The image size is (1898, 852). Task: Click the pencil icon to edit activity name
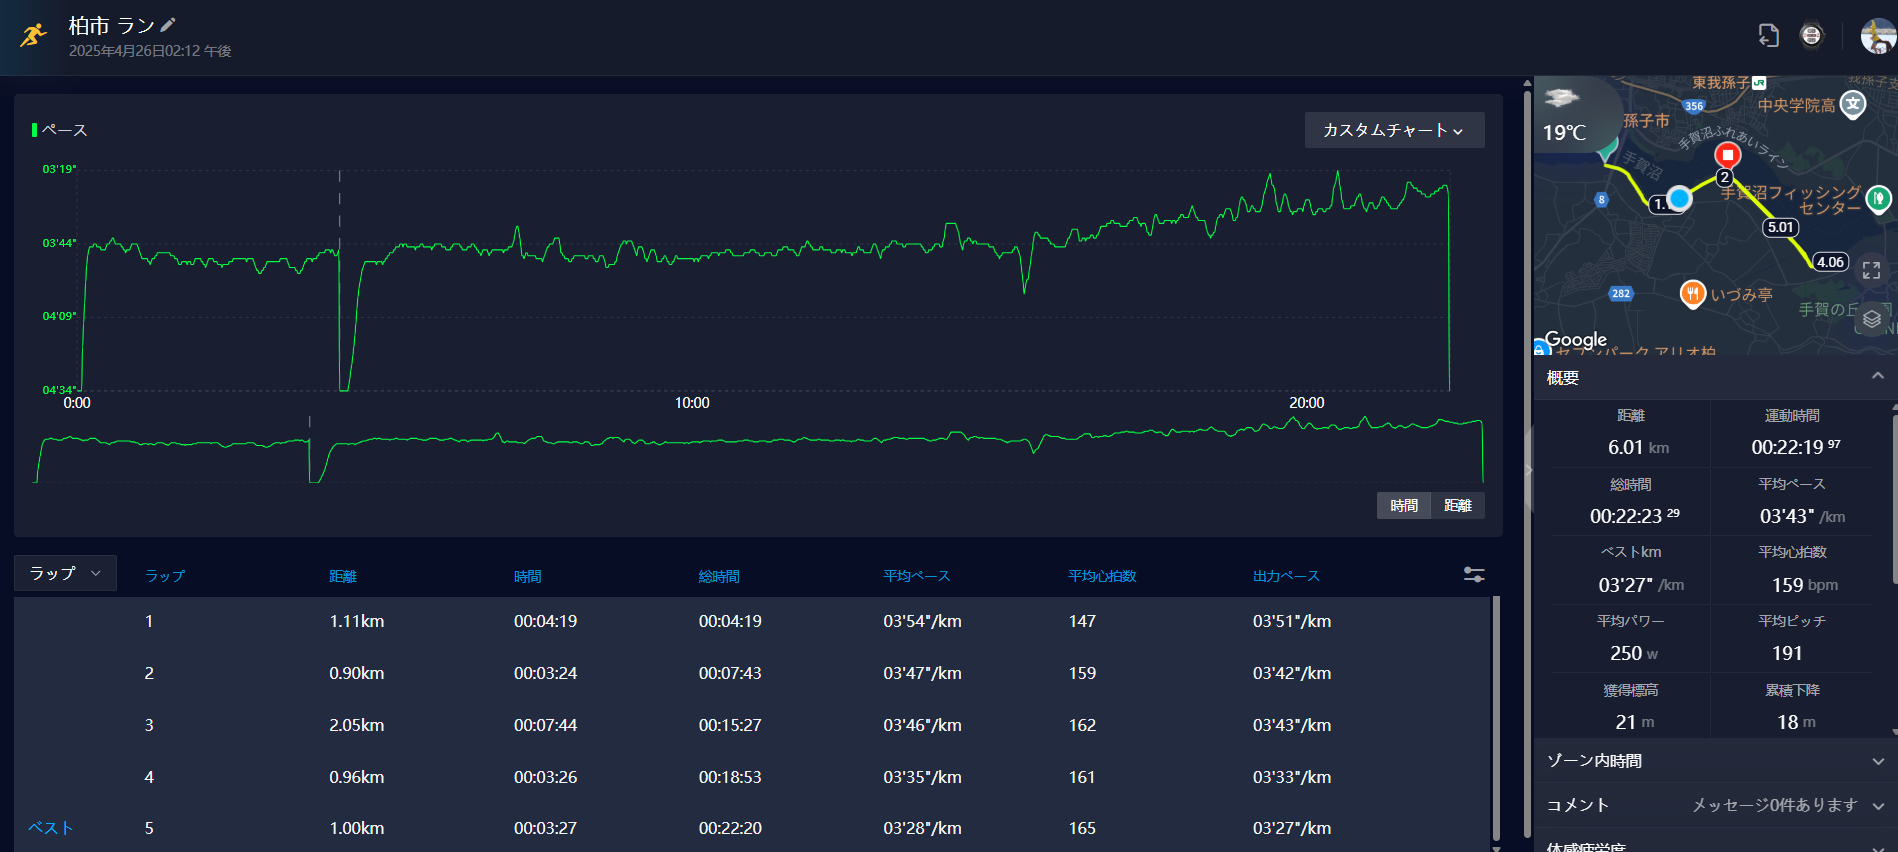(x=168, y=25)
